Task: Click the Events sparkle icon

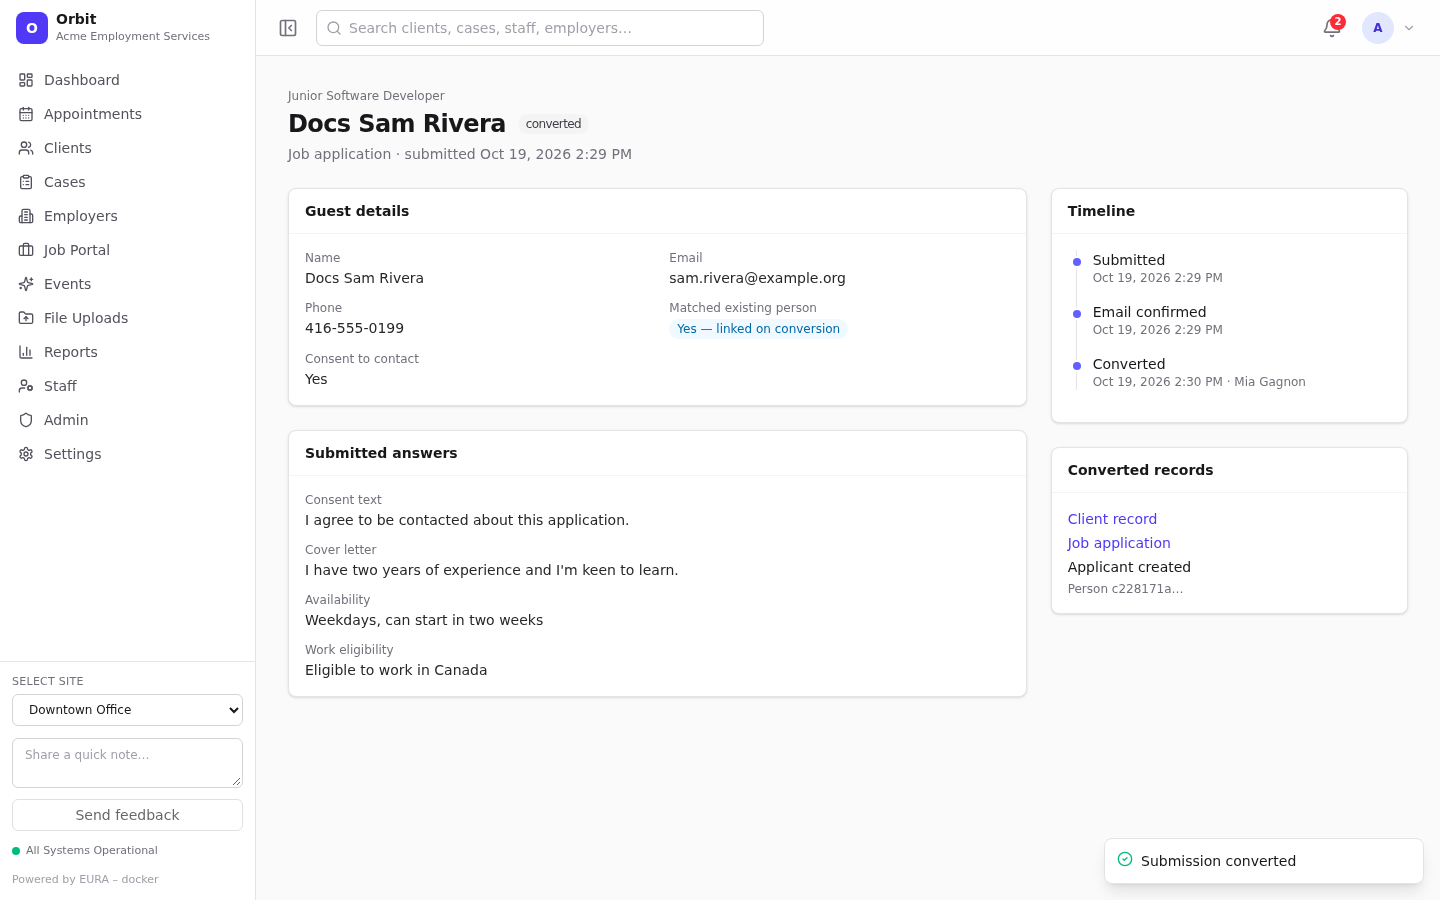Action: click(26, 284)
